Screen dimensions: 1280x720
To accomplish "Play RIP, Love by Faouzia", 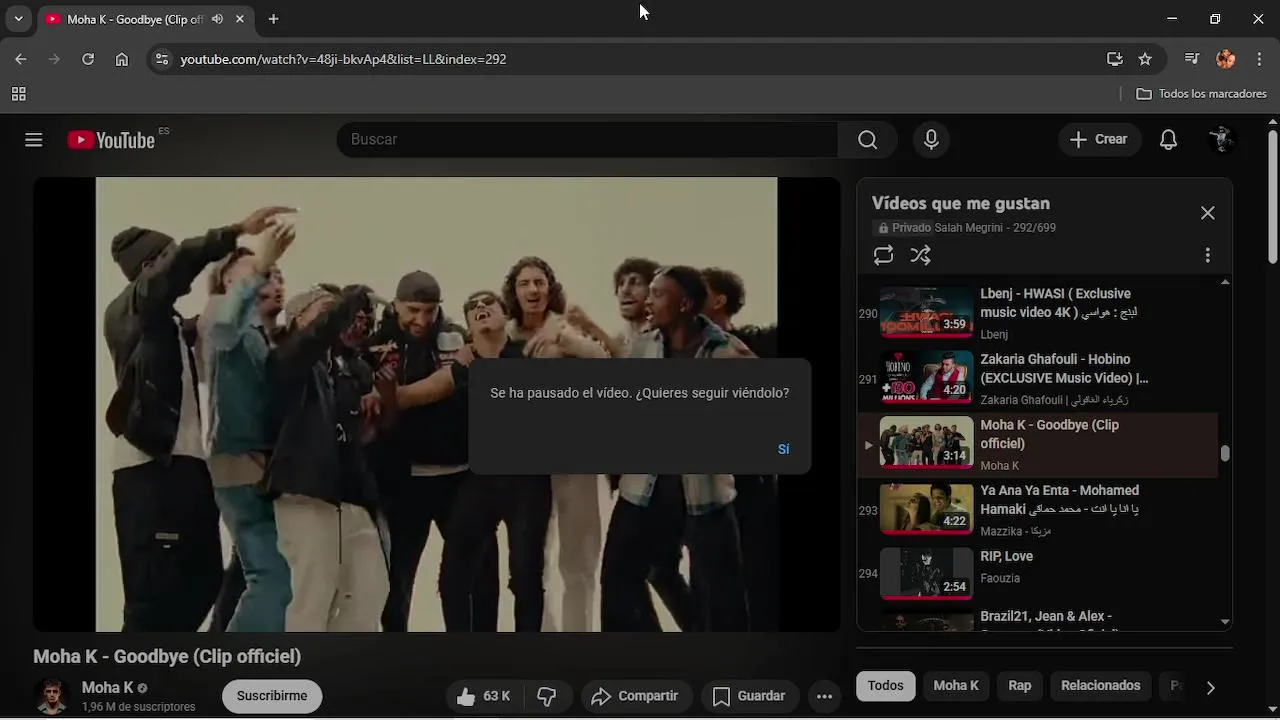I will [1039, 574].
